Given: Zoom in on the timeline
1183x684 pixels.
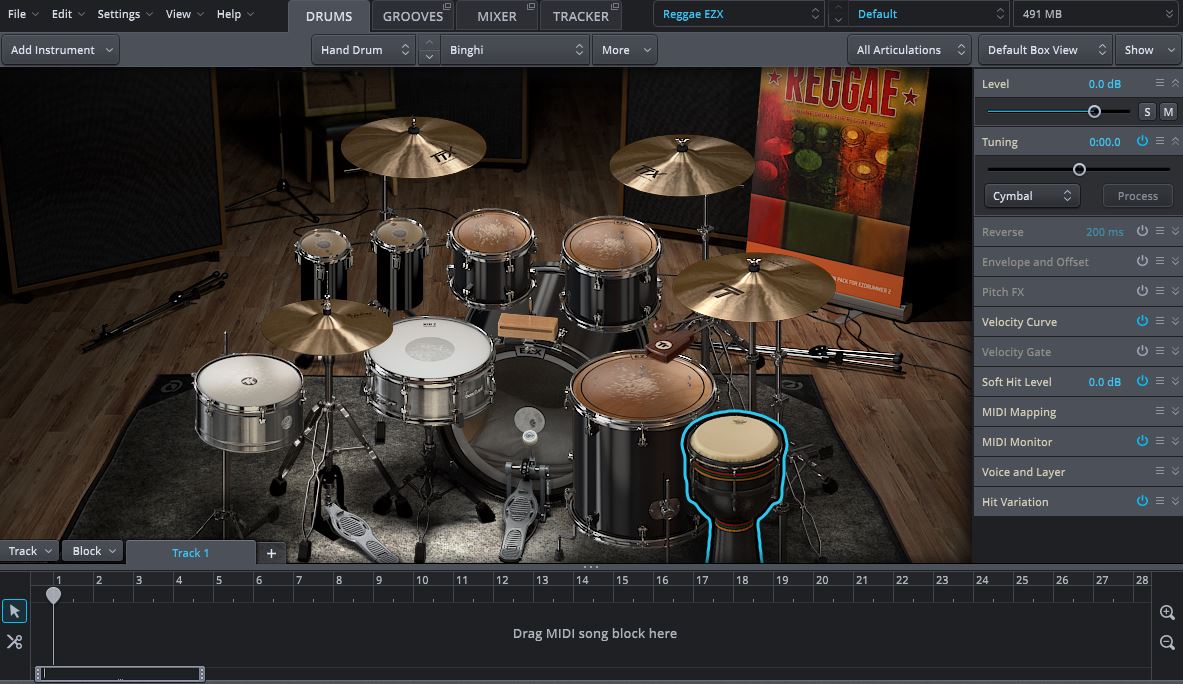Looking at the screenshot, I should tap(1167, 612).
